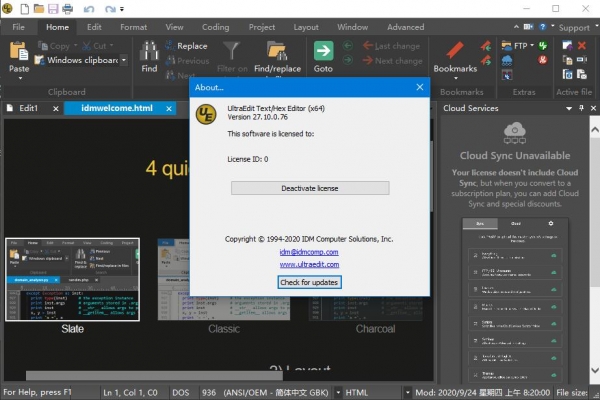600x400 pixels.
Task: Click the Copy button in Clipboard group
Action: (54, 46)
